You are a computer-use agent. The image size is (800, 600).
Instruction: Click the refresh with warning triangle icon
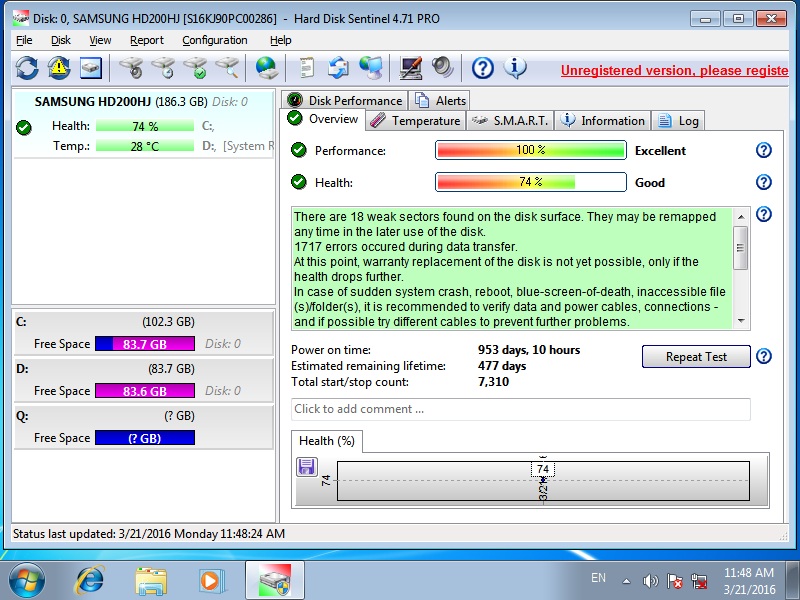(x=59, y=68)
